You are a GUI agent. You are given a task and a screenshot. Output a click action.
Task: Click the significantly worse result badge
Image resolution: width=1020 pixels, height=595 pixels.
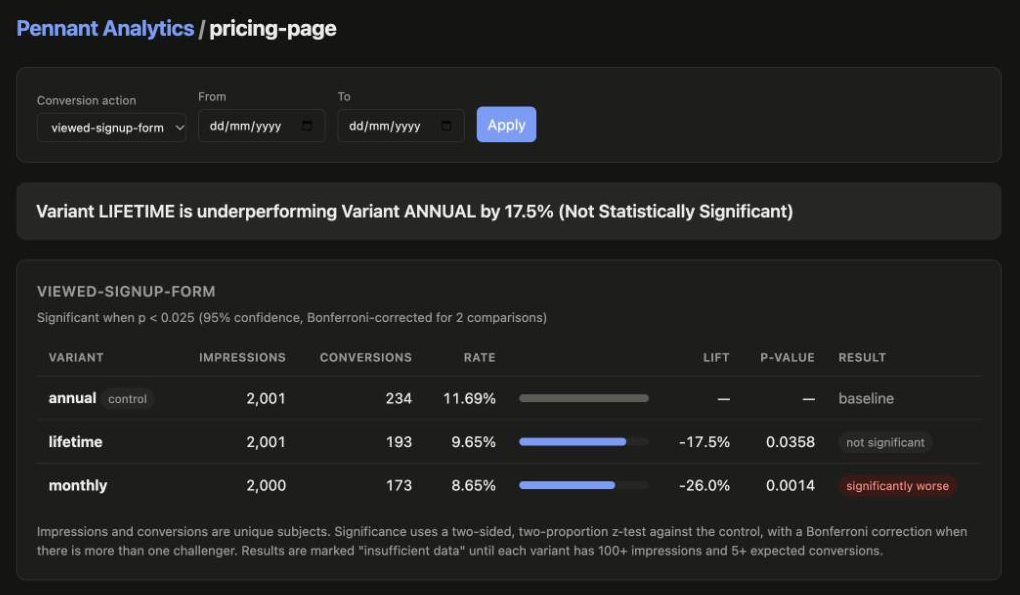click(x=897, y=486)
